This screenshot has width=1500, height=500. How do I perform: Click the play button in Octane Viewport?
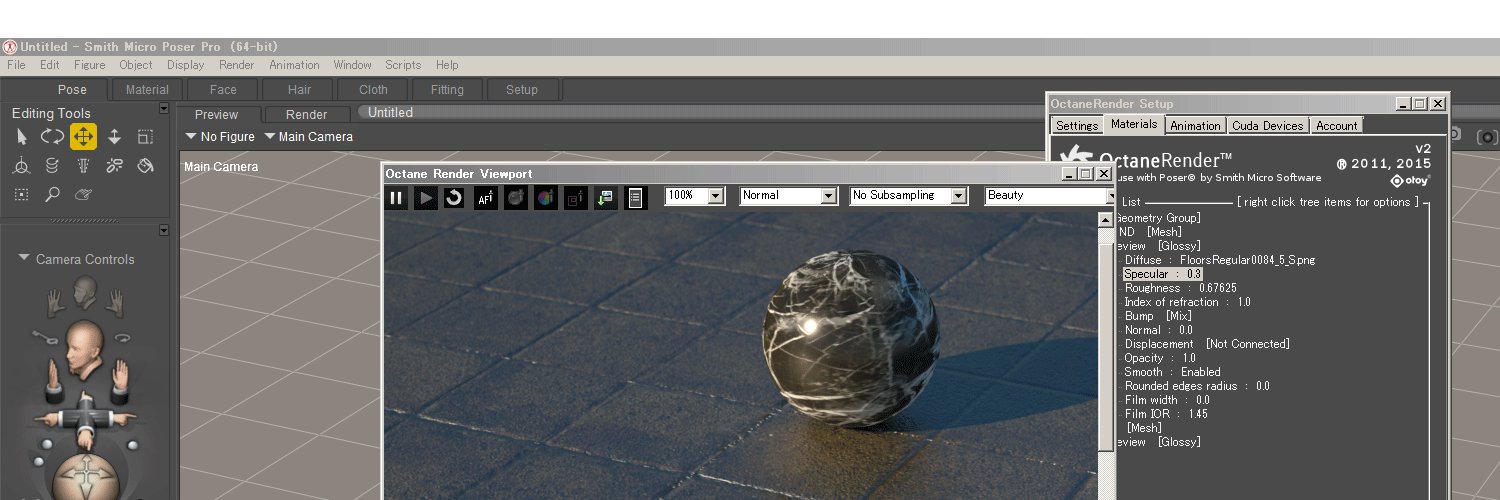[x=426, y=197]
